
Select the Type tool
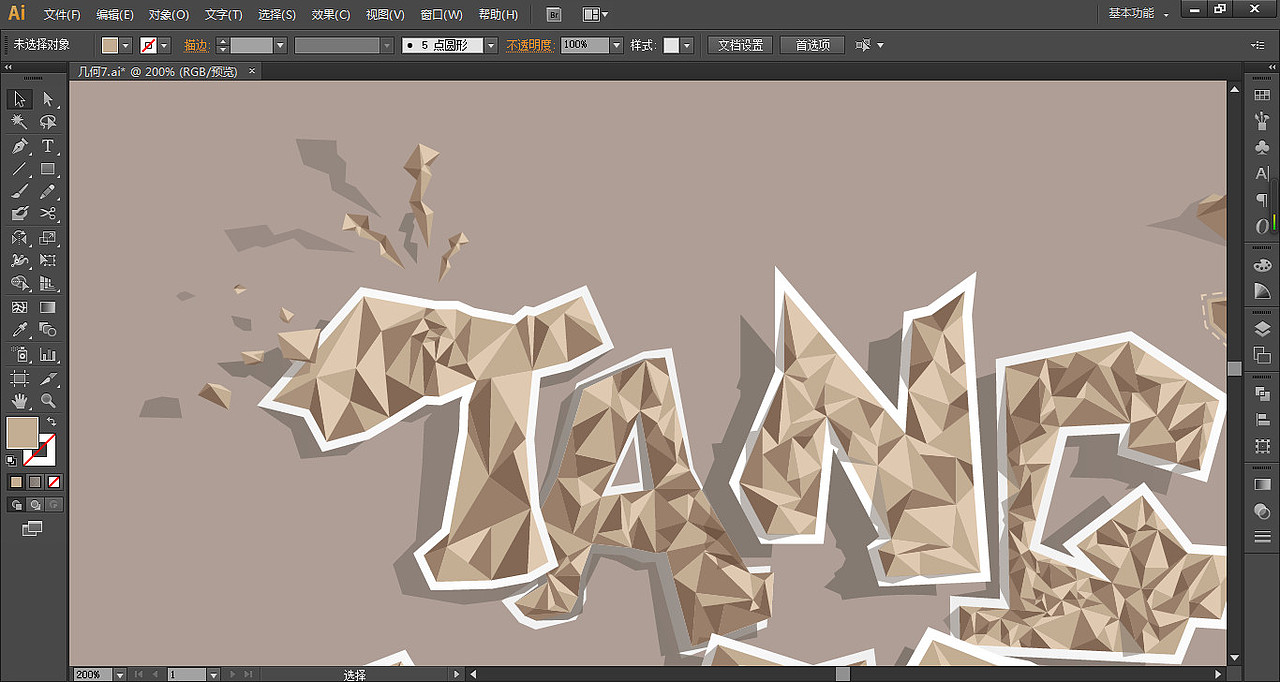pos(47,147)
